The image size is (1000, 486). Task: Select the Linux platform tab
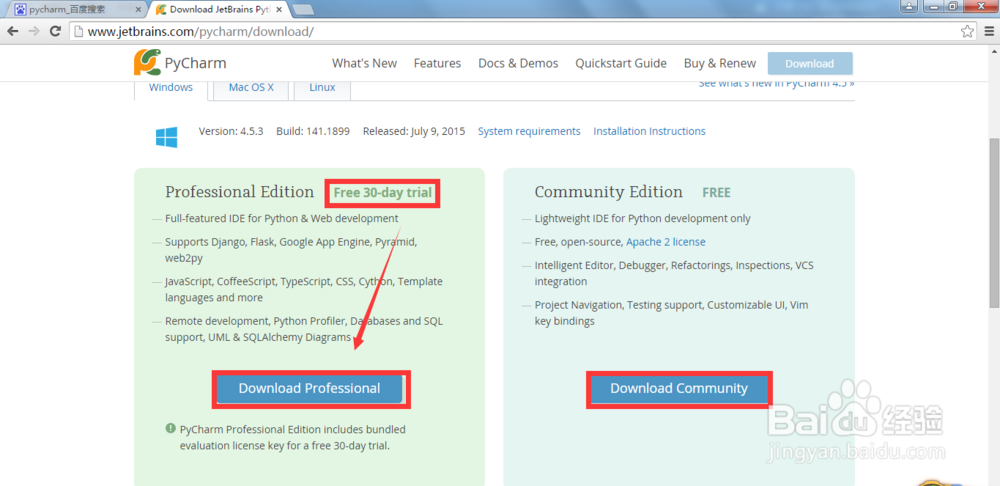pyautogui.click(x=322, y=89)
